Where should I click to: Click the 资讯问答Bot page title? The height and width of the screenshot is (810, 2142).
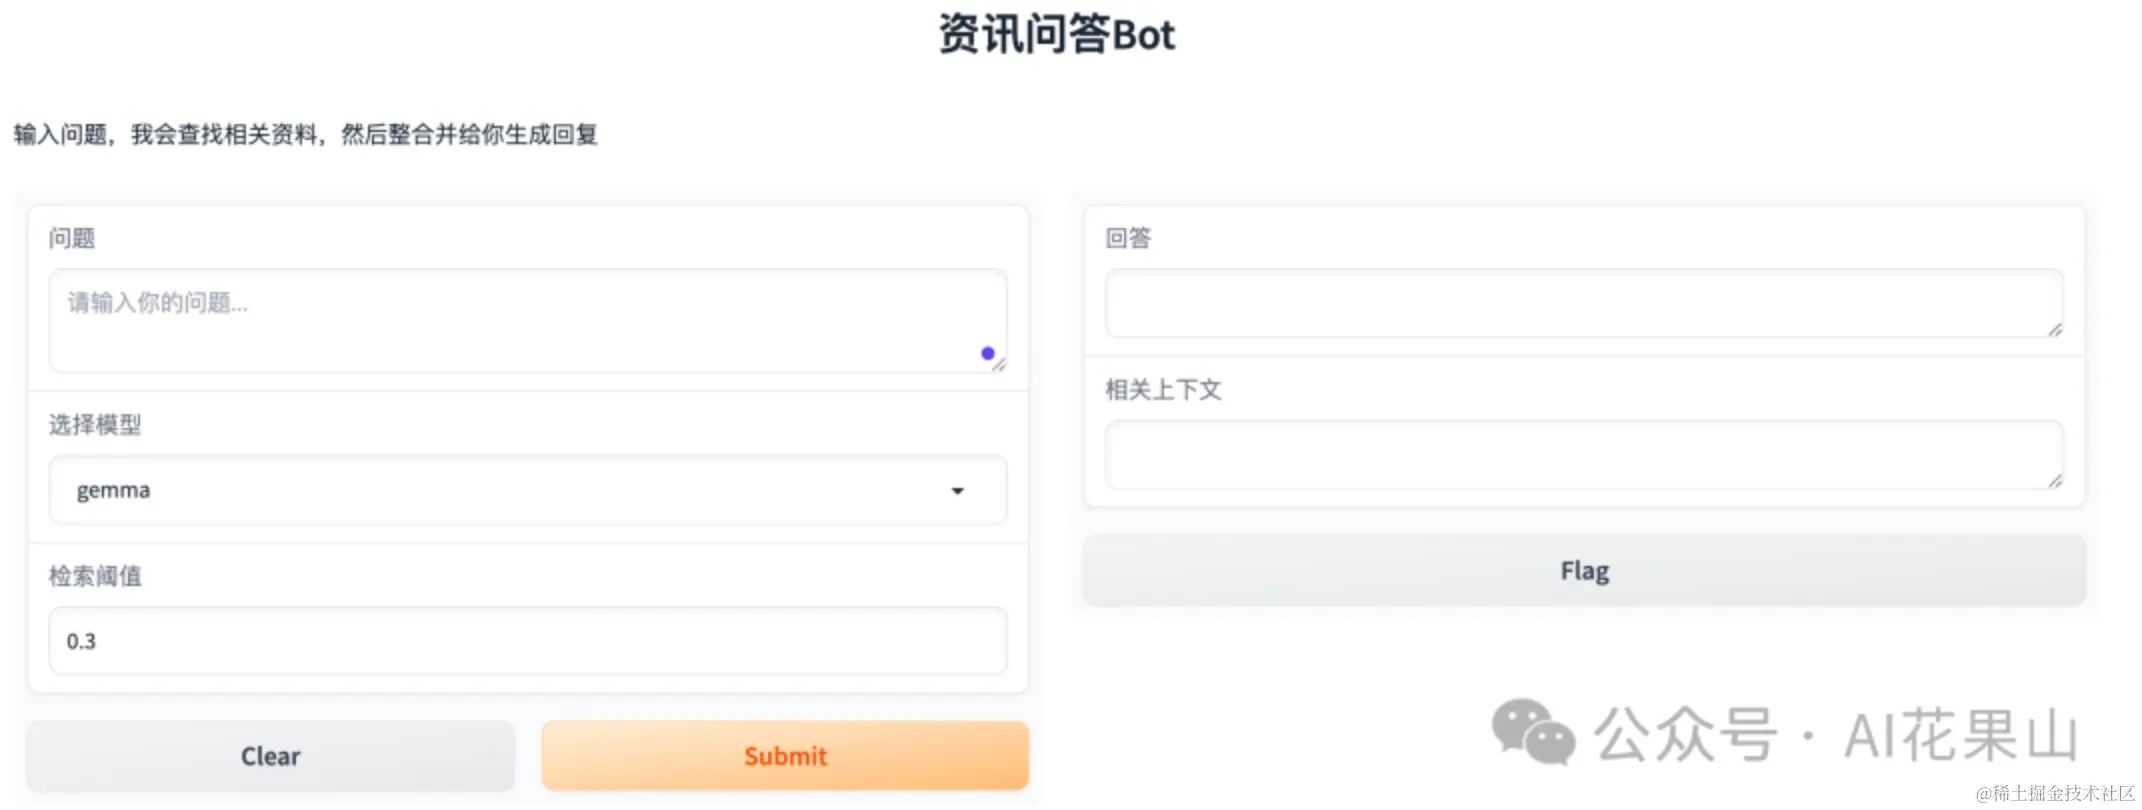coord(1057,35)
